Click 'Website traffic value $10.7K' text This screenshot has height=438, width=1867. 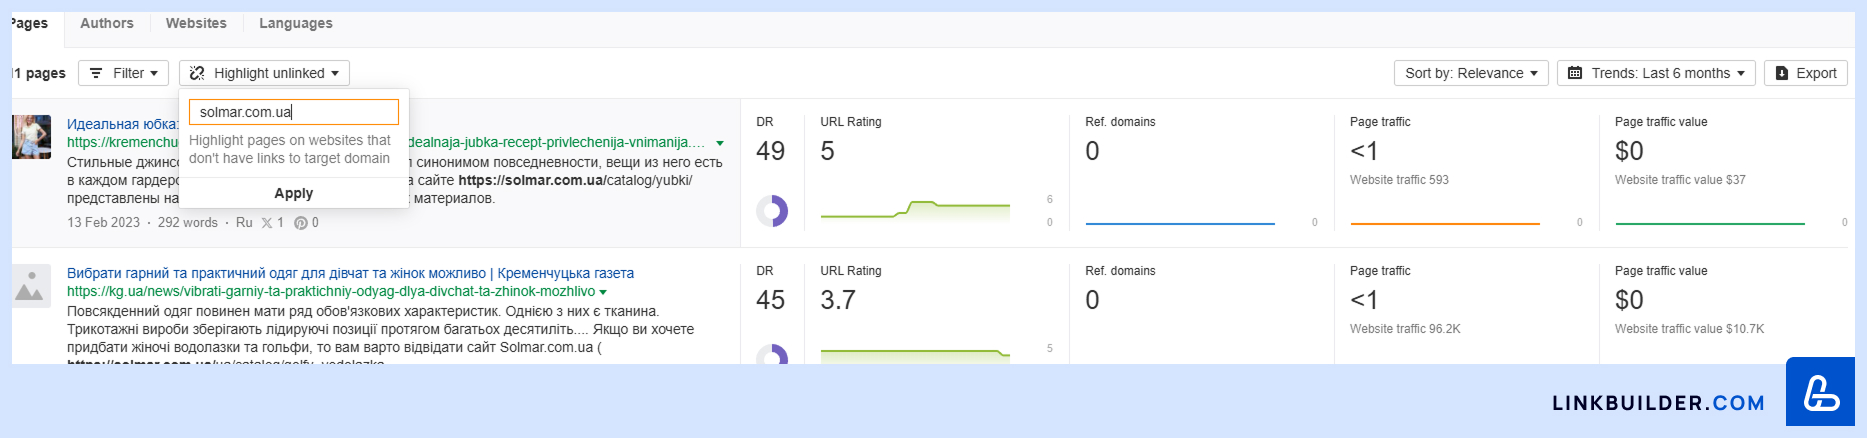pyautogui.click(x=1689, y=329)
